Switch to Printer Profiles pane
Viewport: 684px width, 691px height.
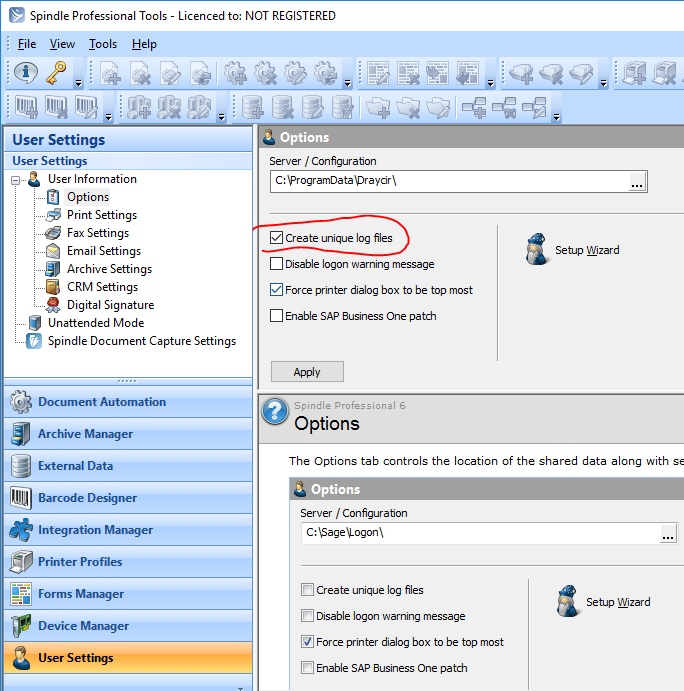(128, 562)
